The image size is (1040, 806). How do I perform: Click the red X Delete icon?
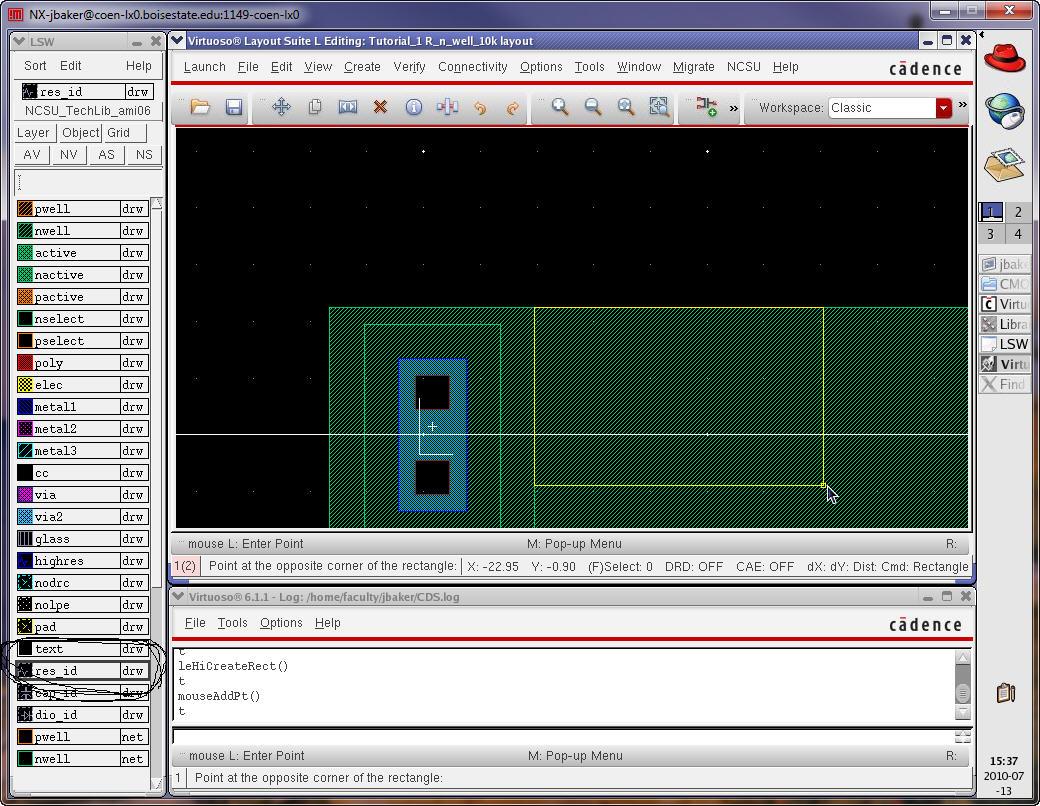[380, 107]
